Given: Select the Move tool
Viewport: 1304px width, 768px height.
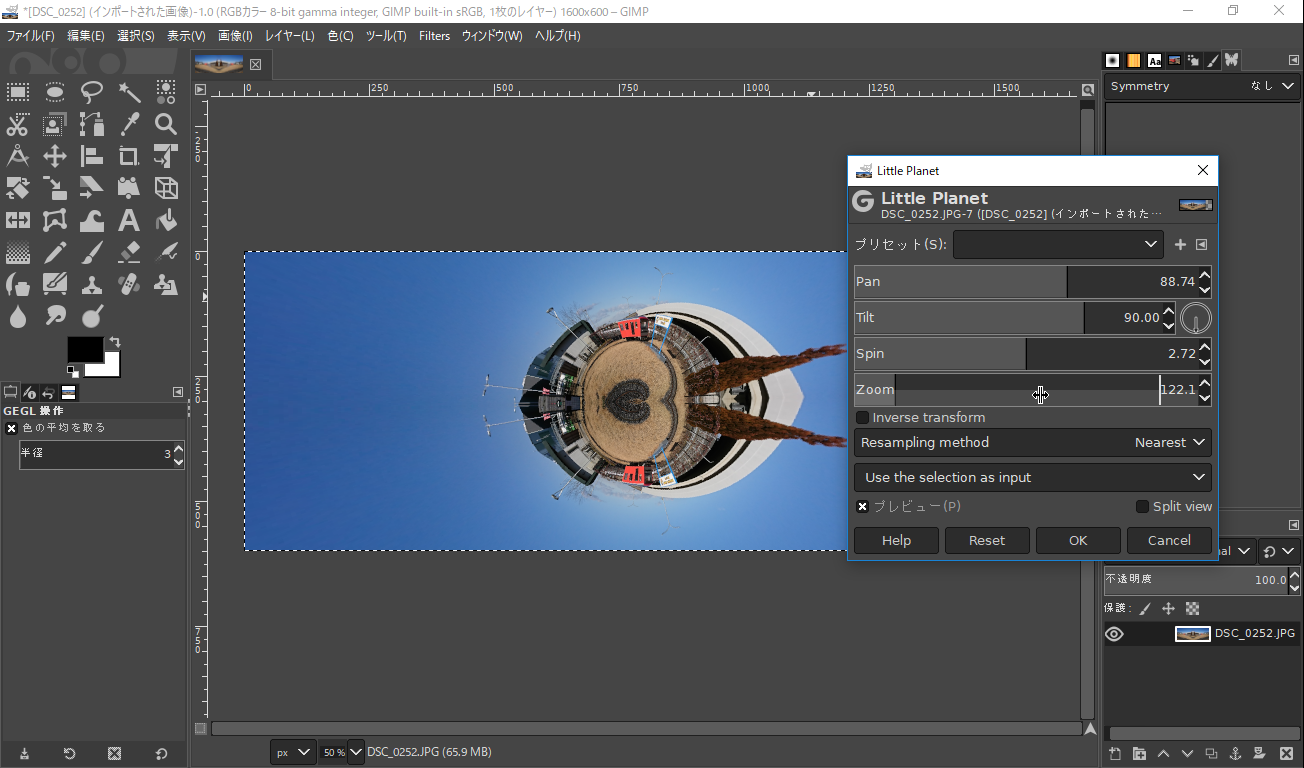Looking at the screenshot, I should 55,155.
